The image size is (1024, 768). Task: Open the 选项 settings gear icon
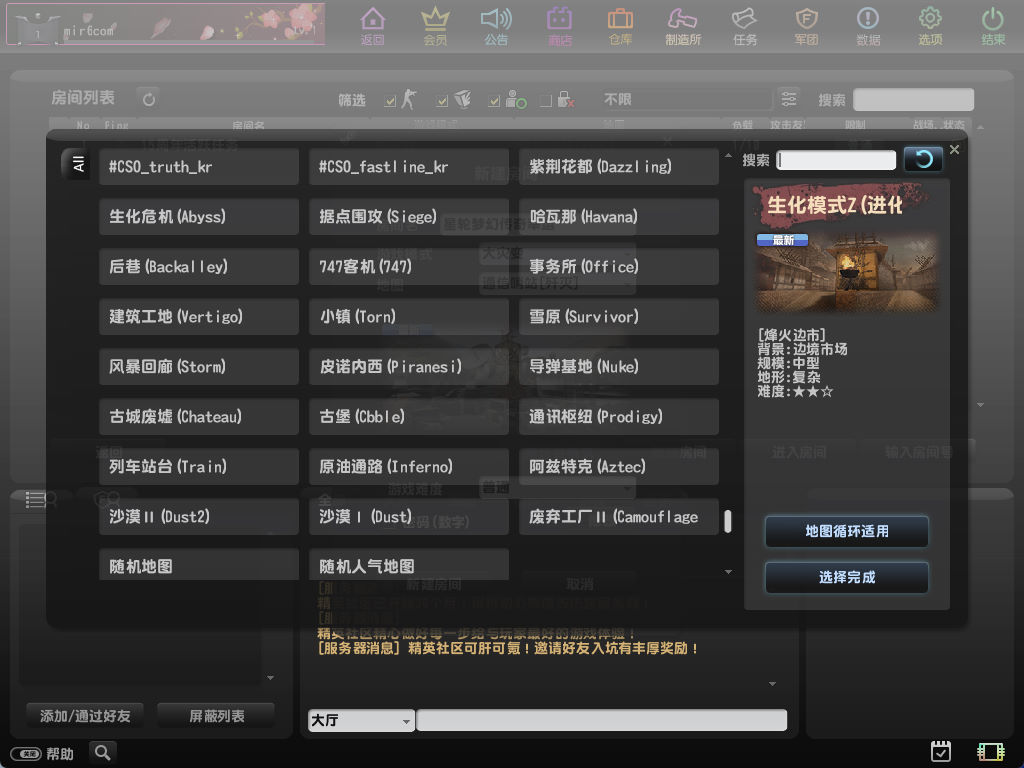click(x=930, y=26)
